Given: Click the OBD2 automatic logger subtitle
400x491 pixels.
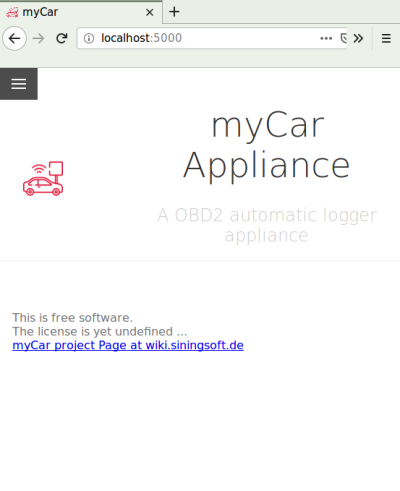Looking at the screenshot, I should [x=267, y=225].
